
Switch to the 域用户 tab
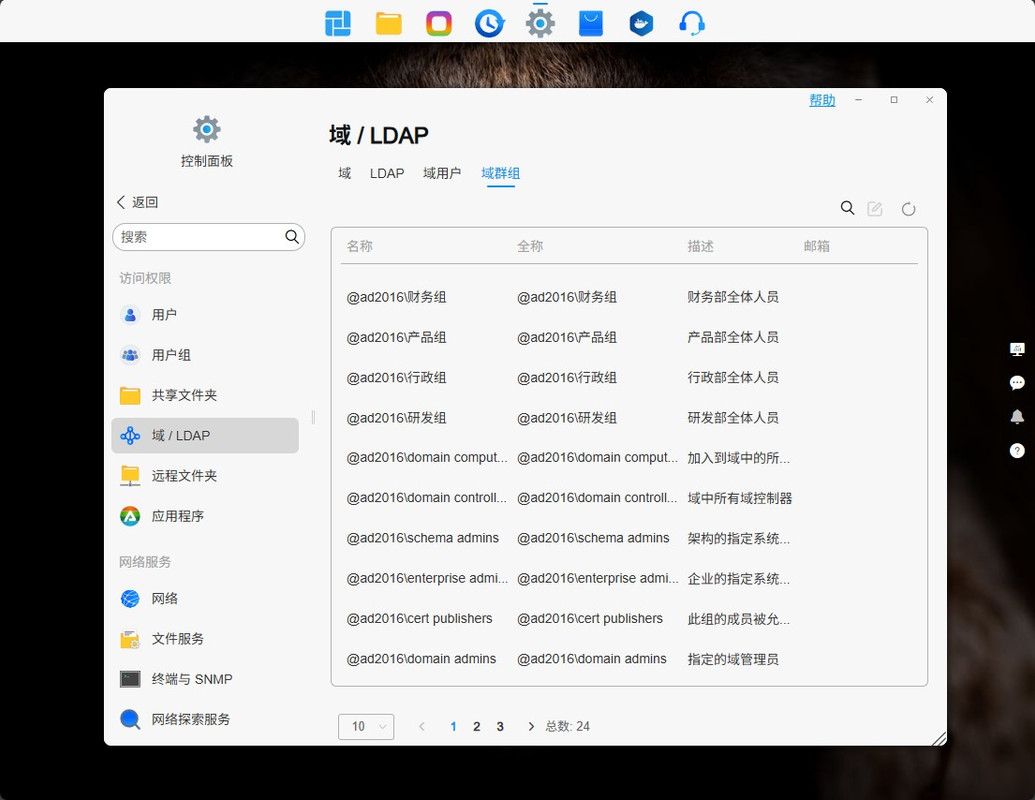pyautogui.click(x=442, y=174)
